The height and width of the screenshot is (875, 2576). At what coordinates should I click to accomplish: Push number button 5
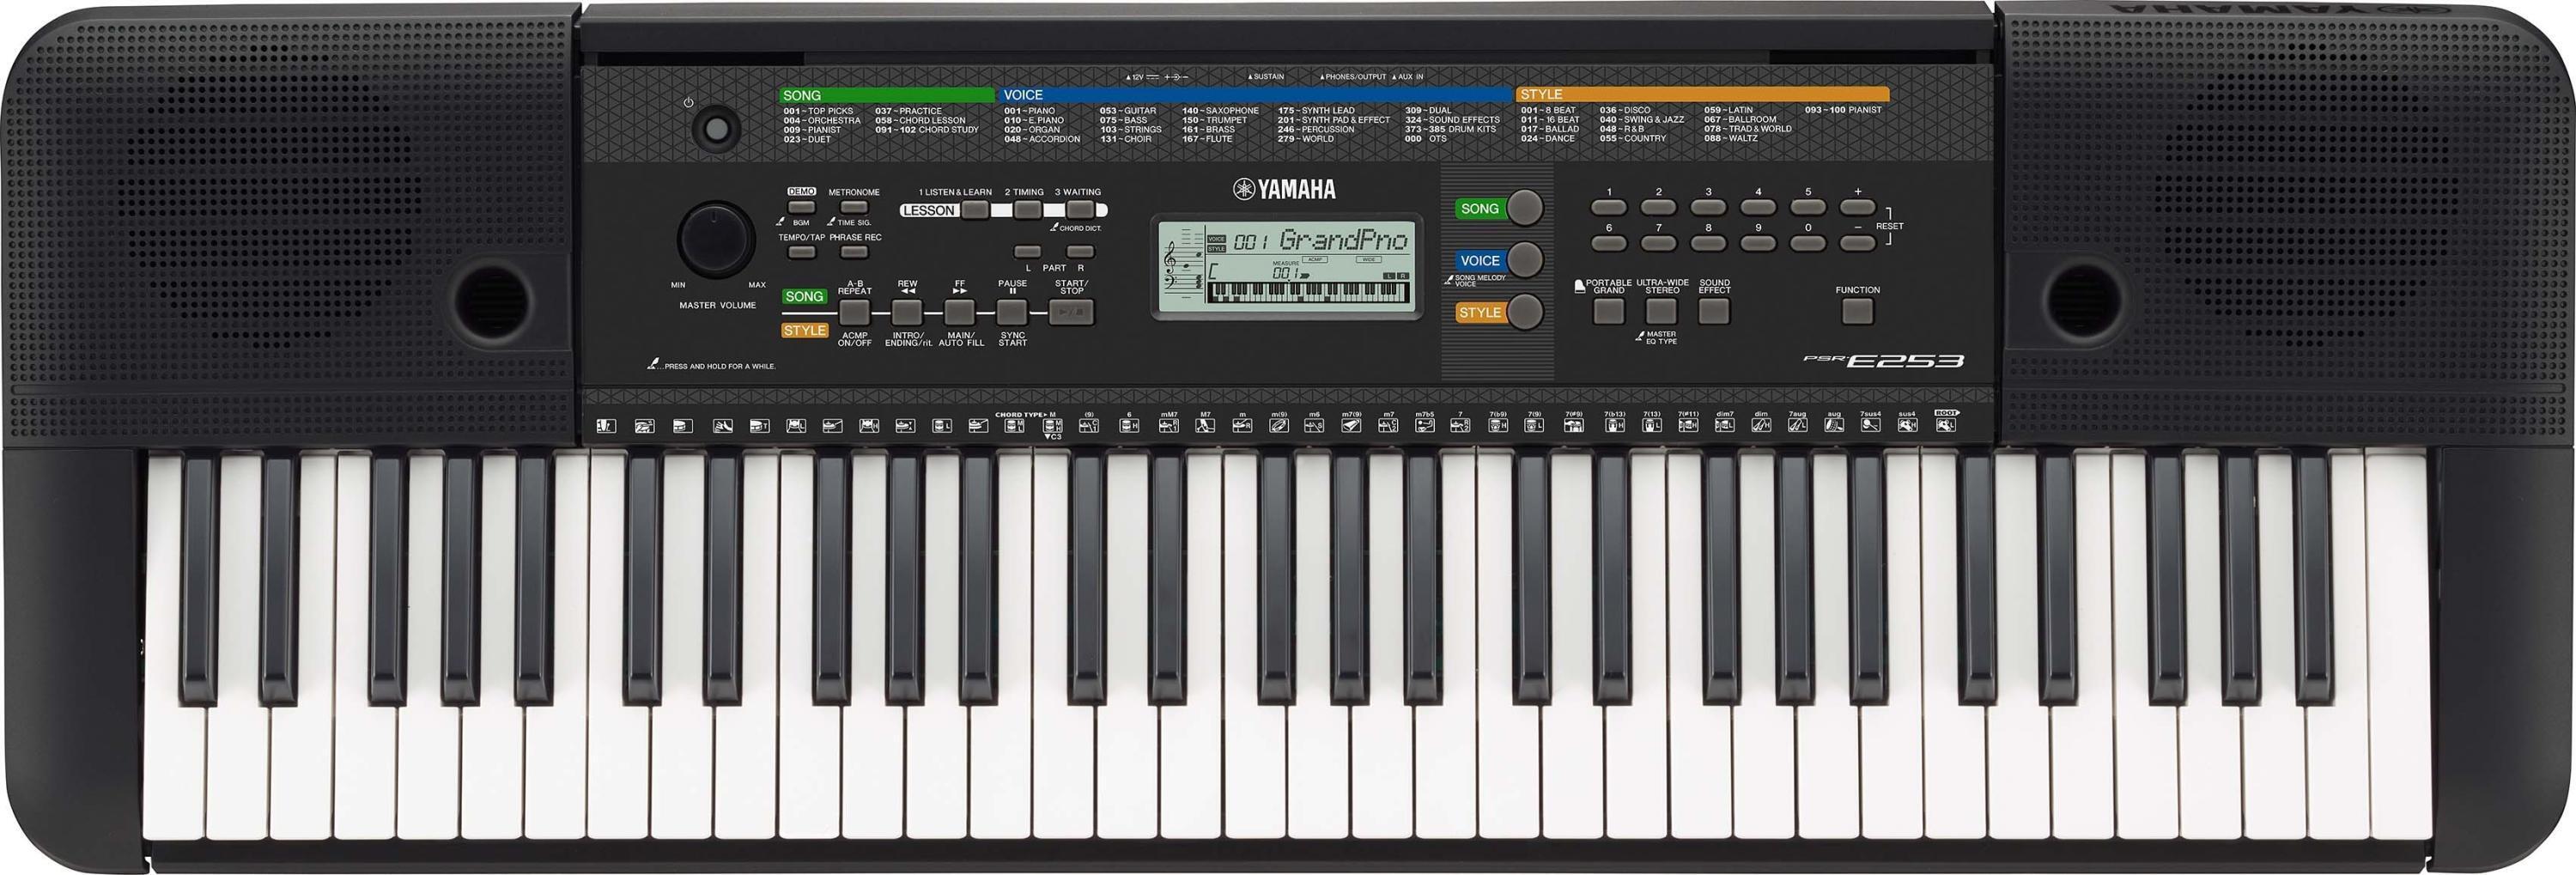[x=1808, y=208]
